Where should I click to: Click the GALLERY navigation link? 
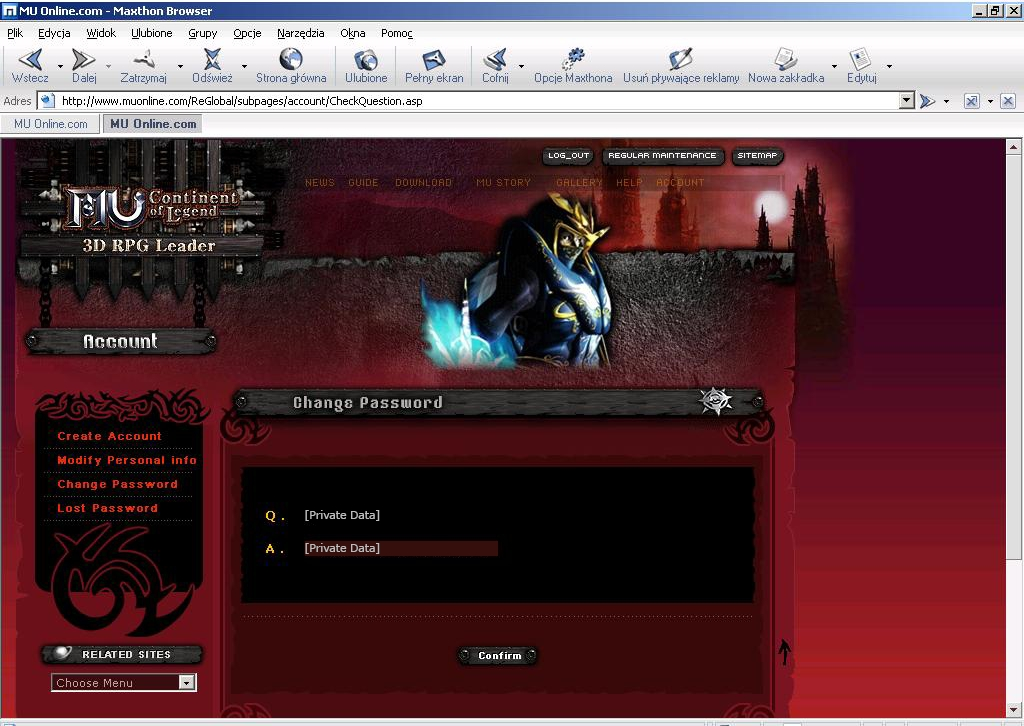click(579, 183)
